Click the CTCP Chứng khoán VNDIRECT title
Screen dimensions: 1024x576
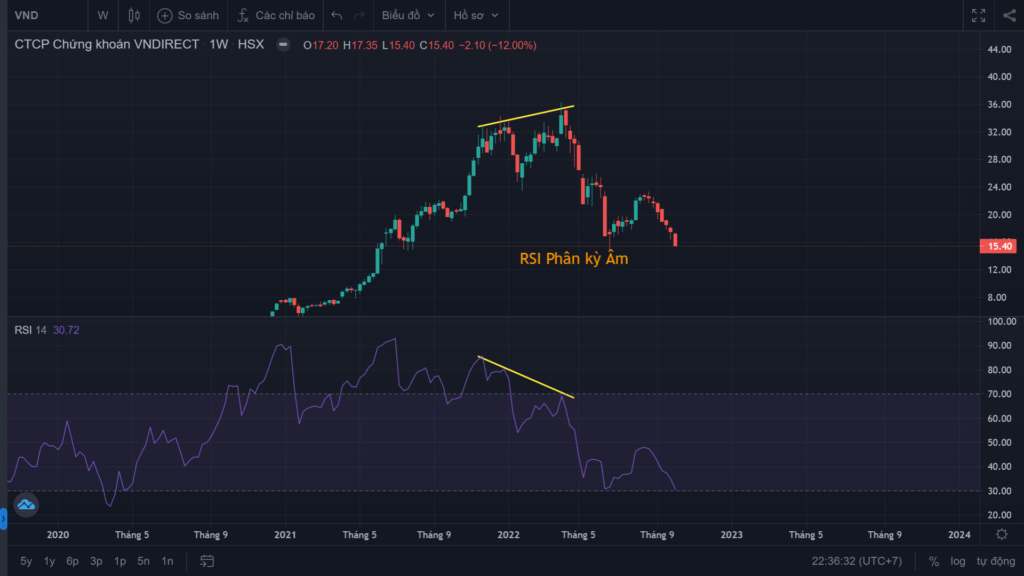pyautogui.click(x=106, y=44)
